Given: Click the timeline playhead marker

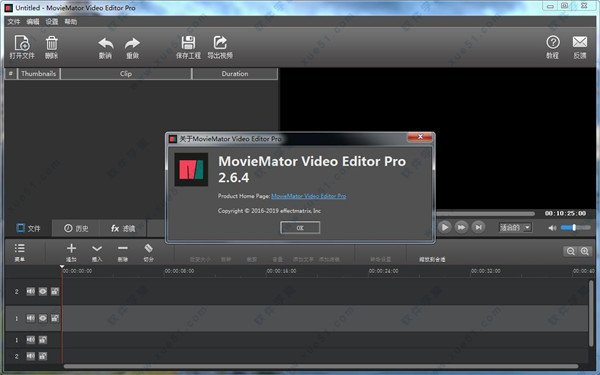Looking at the screenshot, I should pos(62,266).
